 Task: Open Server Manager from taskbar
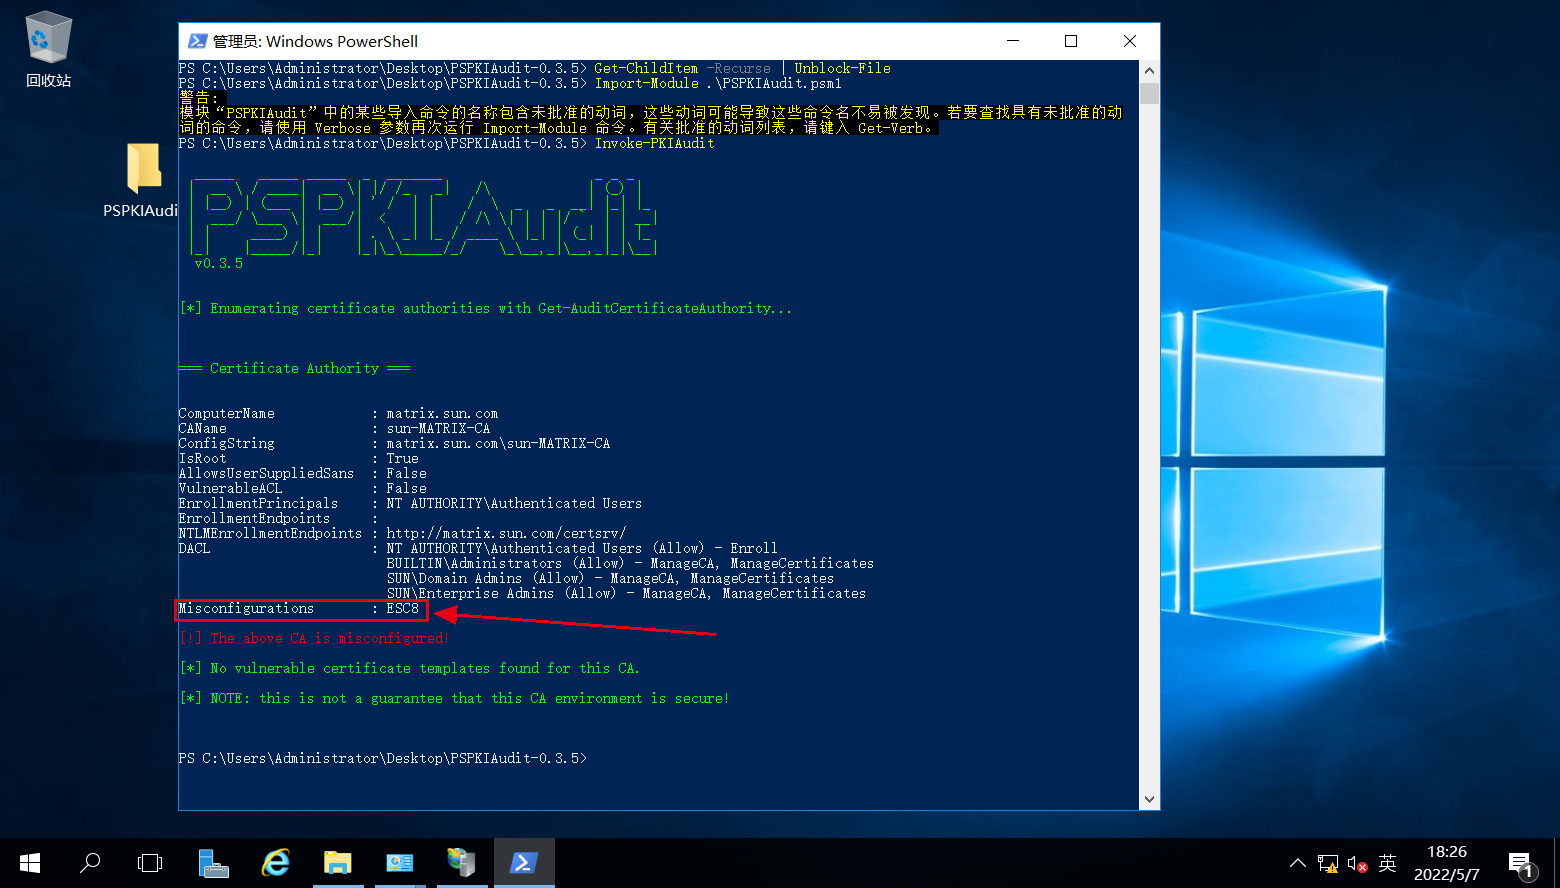coord(213,863)
